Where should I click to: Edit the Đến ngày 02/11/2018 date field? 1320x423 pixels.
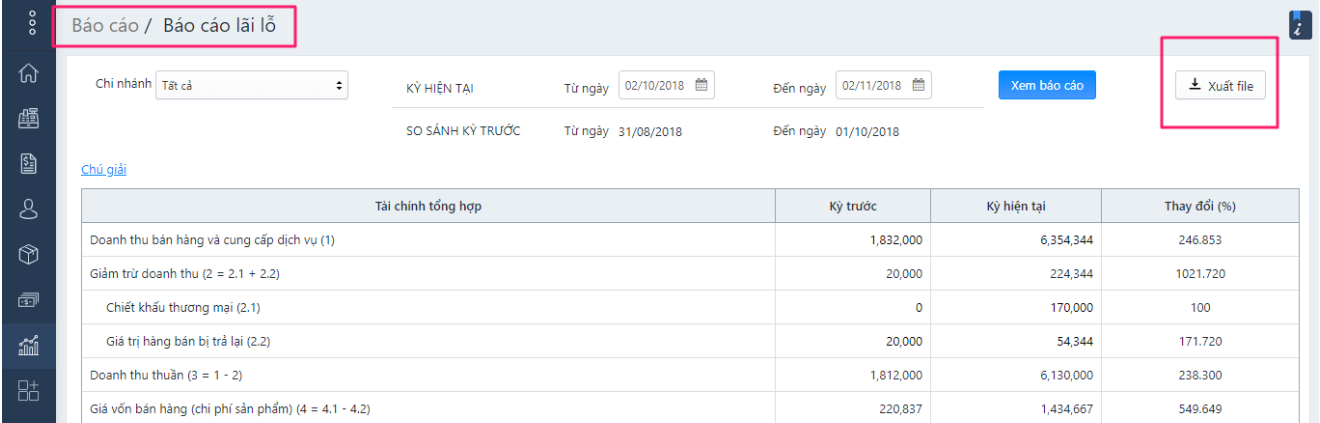pyautogui.click(x=884, y=85)
